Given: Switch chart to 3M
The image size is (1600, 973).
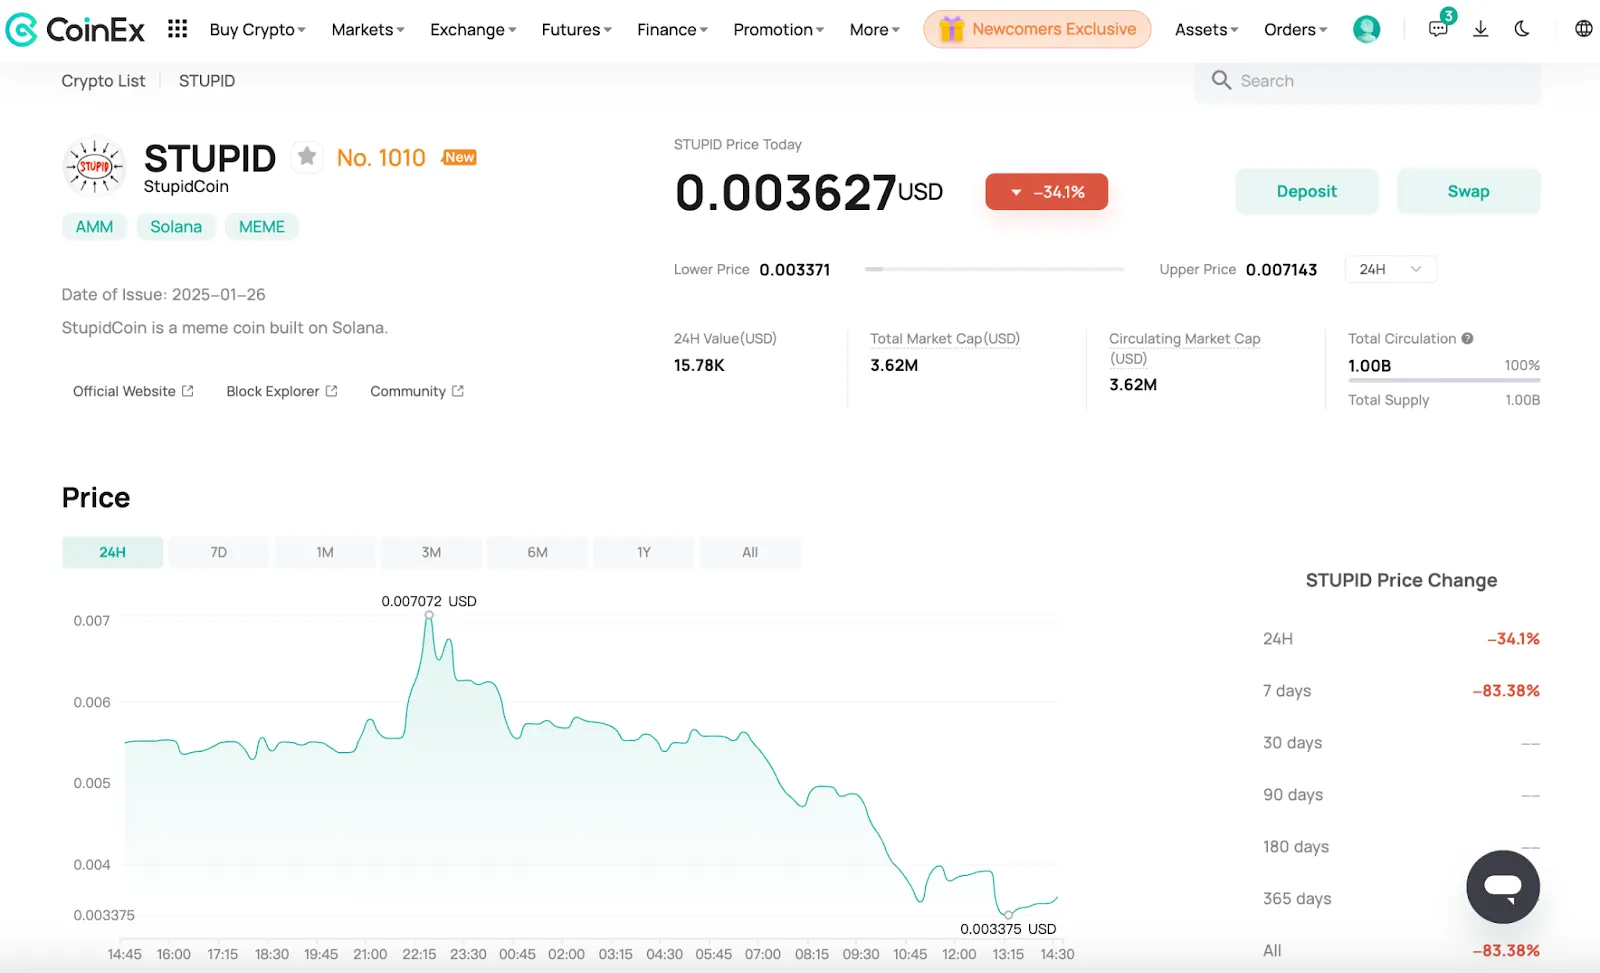Looking at the screenshot, I should (431, 552).
